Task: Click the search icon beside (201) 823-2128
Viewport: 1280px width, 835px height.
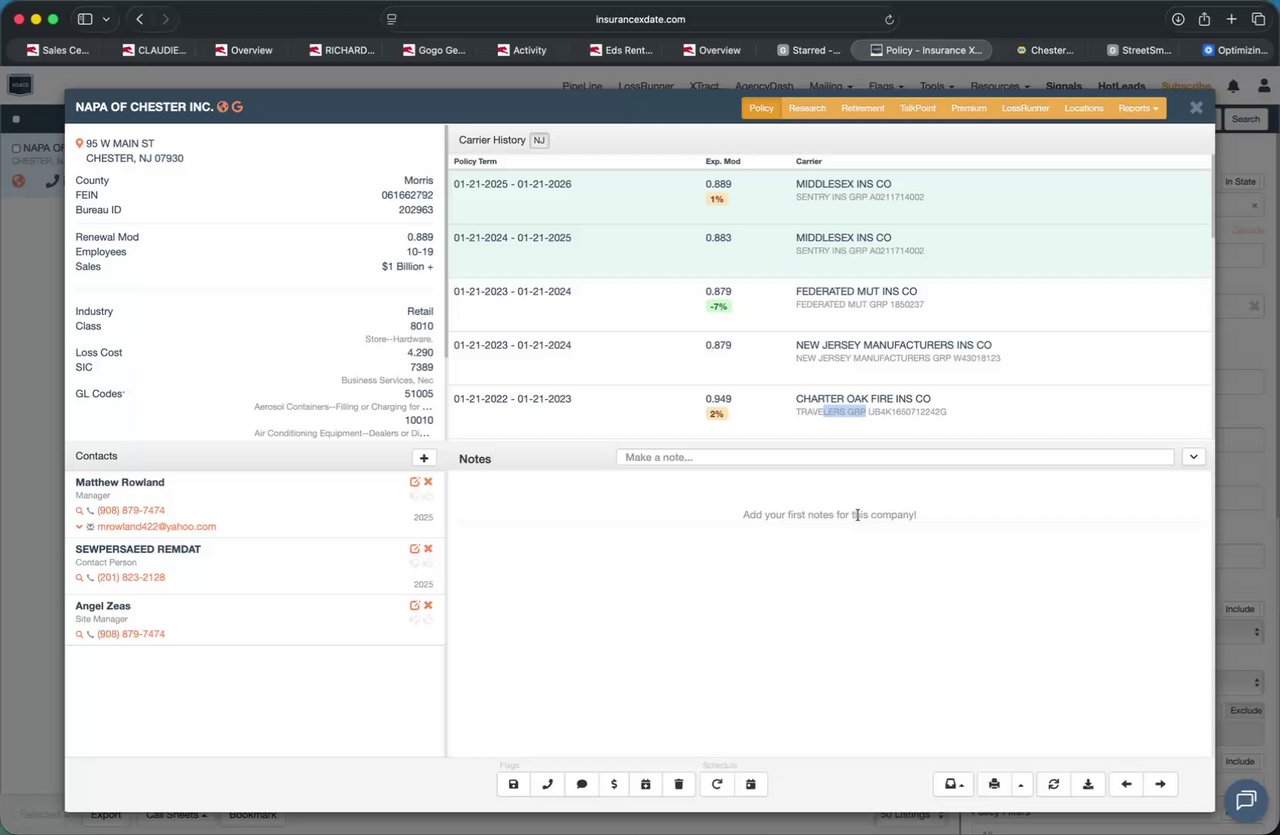Action: coord(80,578)
